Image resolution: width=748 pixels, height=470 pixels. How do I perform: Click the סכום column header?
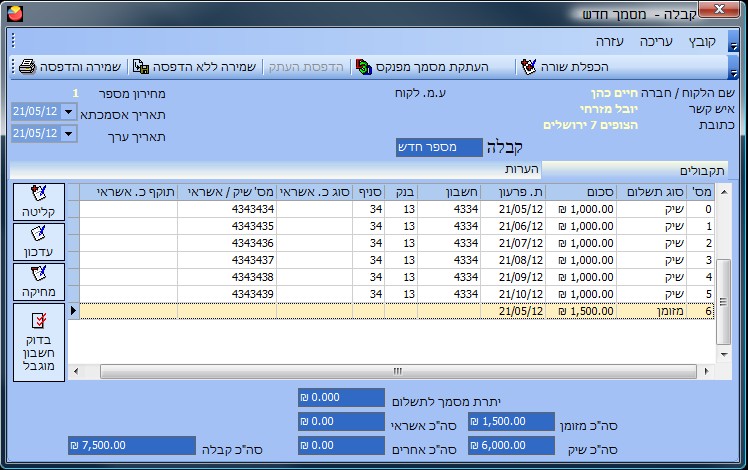click(581, 192)
